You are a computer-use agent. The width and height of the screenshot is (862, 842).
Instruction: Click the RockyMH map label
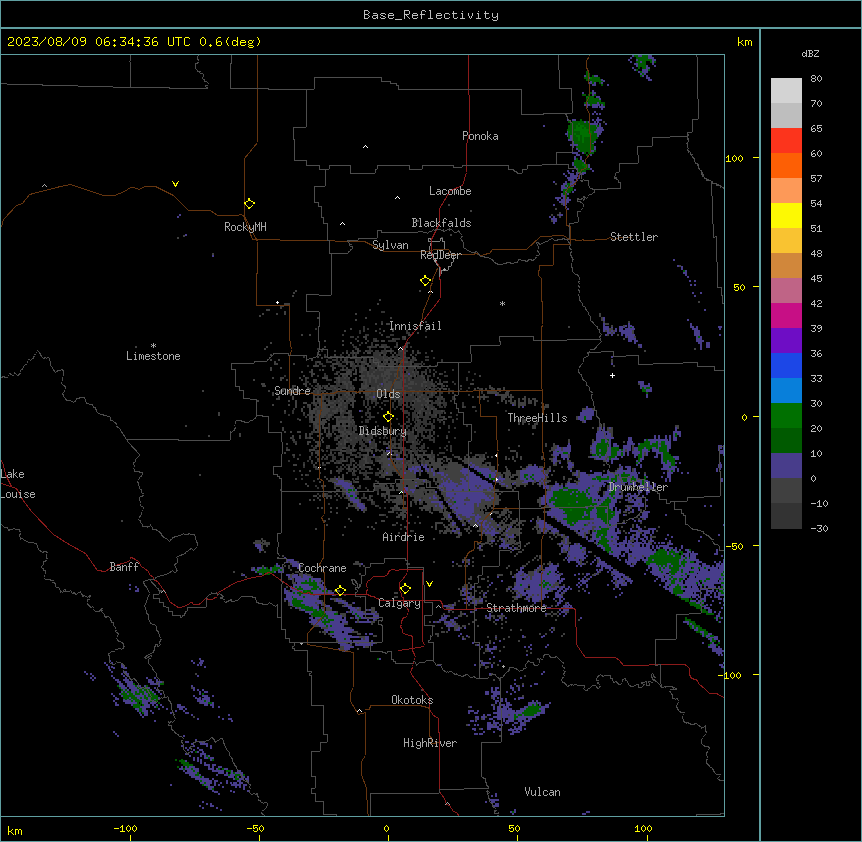[245, 227]
